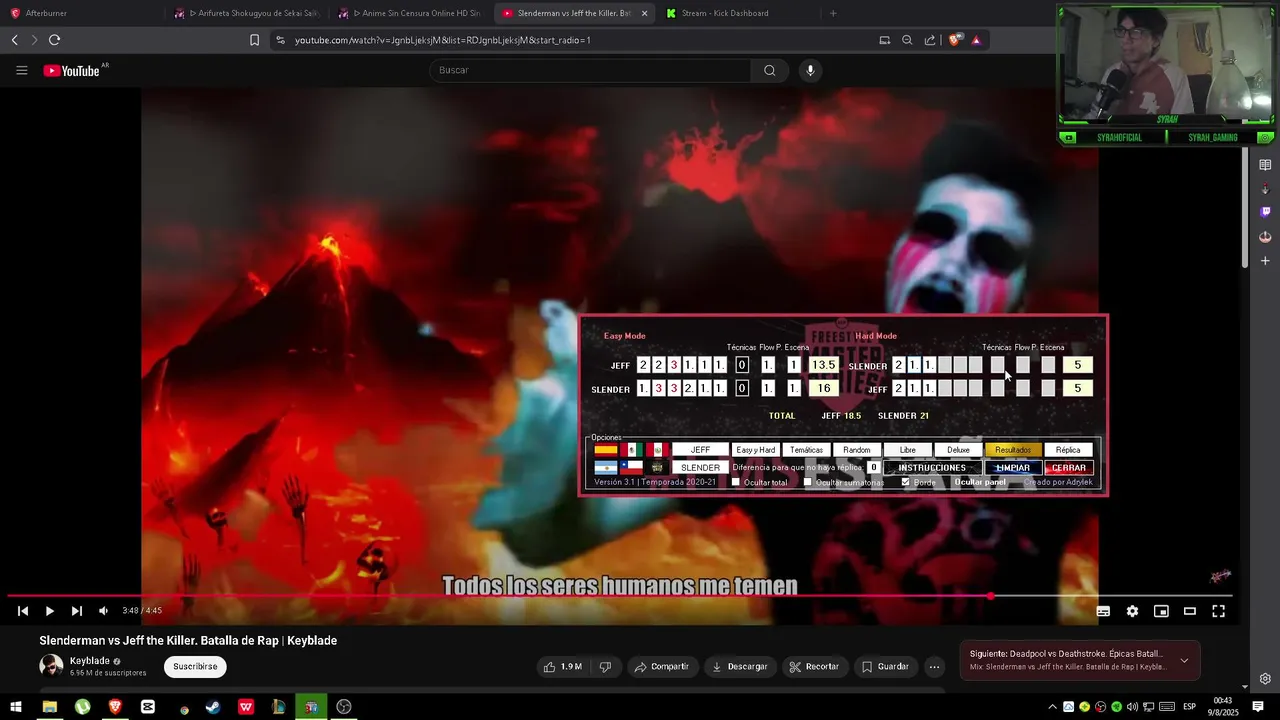Open the more actions ellipsis under the video
The width and height of the screenshot is (1280, 720).
934,667
